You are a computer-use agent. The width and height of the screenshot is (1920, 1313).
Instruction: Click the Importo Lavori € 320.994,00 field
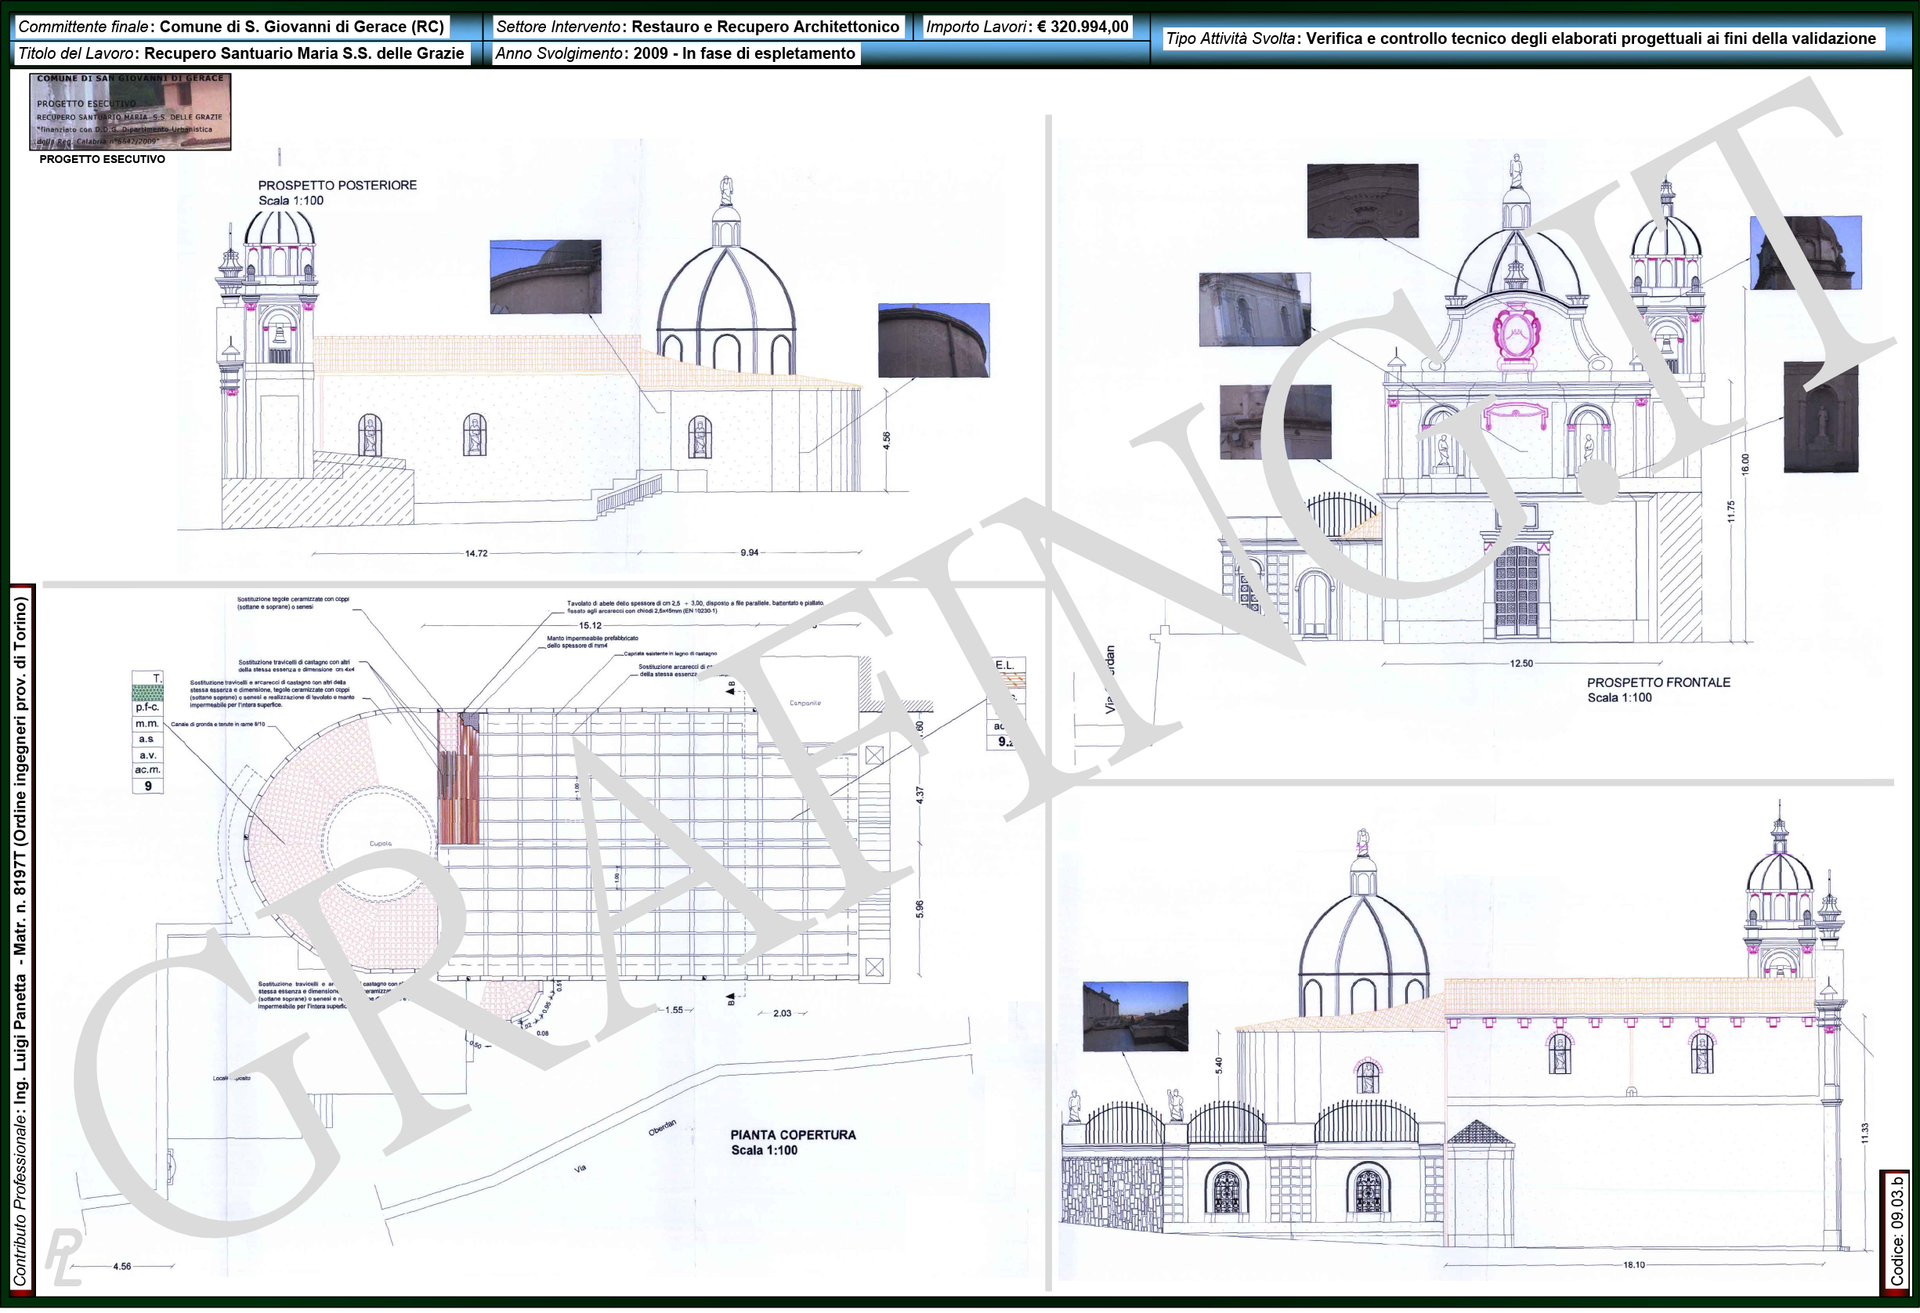(1026, 27)
